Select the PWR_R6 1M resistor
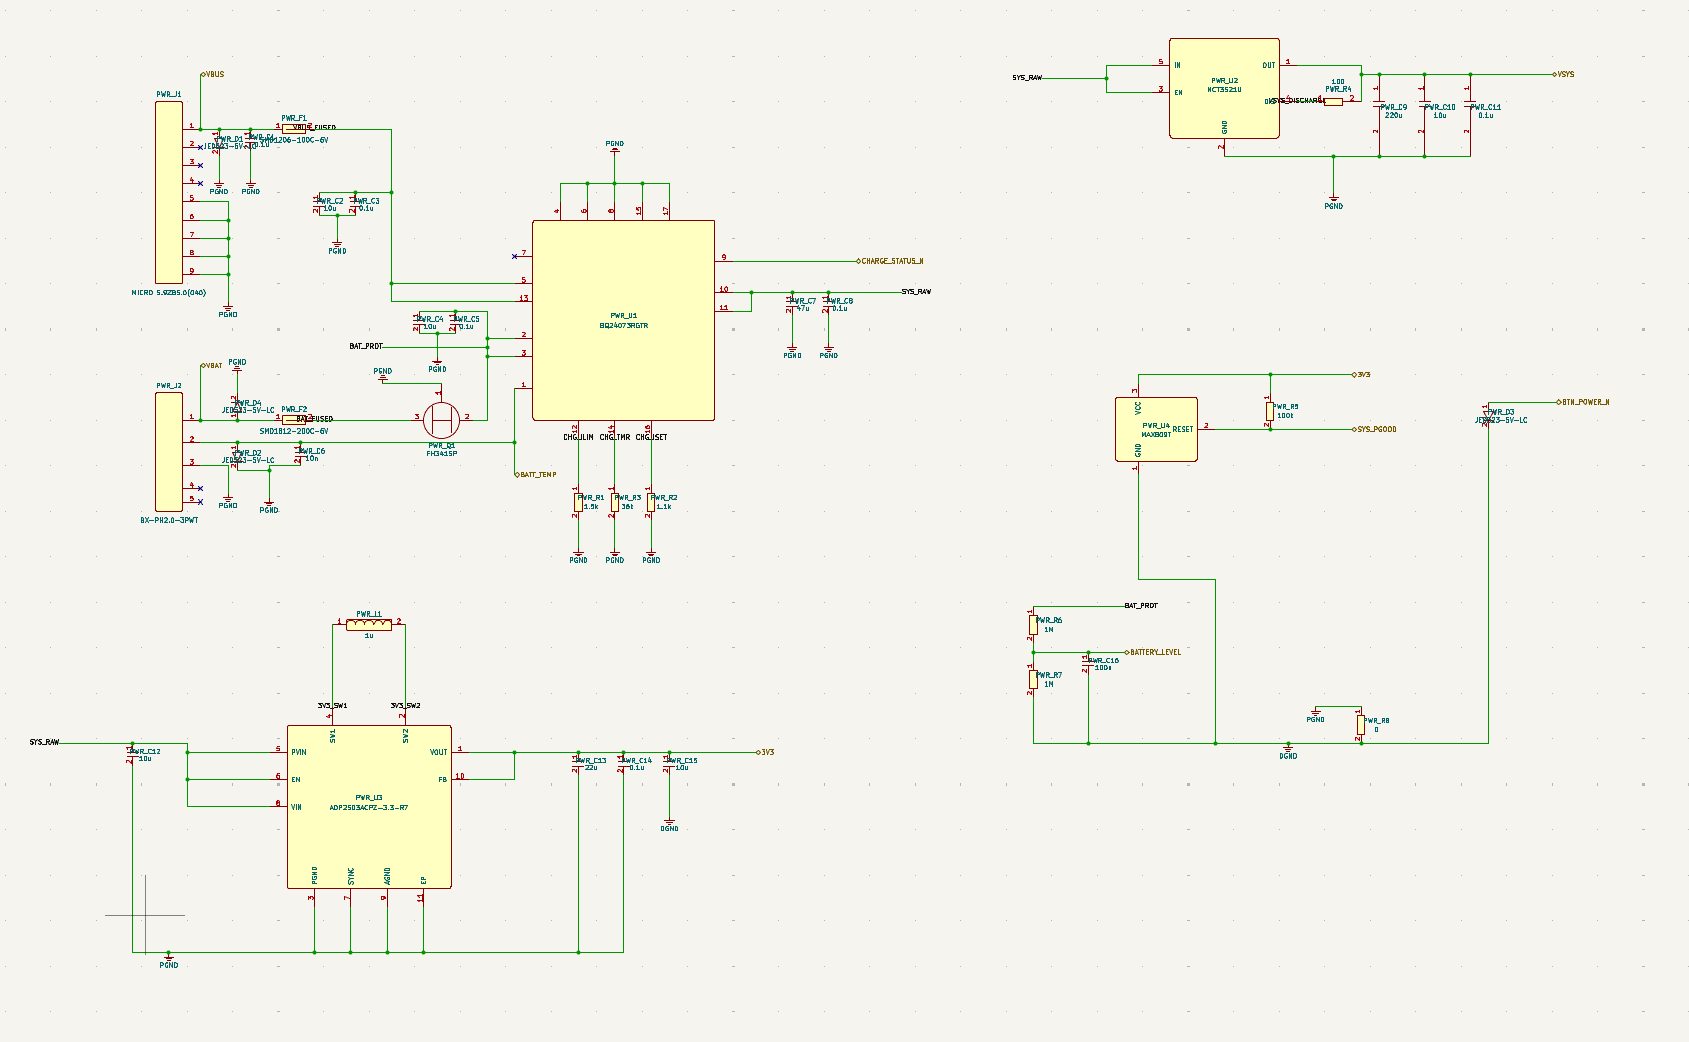Image resolution: width=1689 pixels, height=1042 pixels. coord(1033,625)
